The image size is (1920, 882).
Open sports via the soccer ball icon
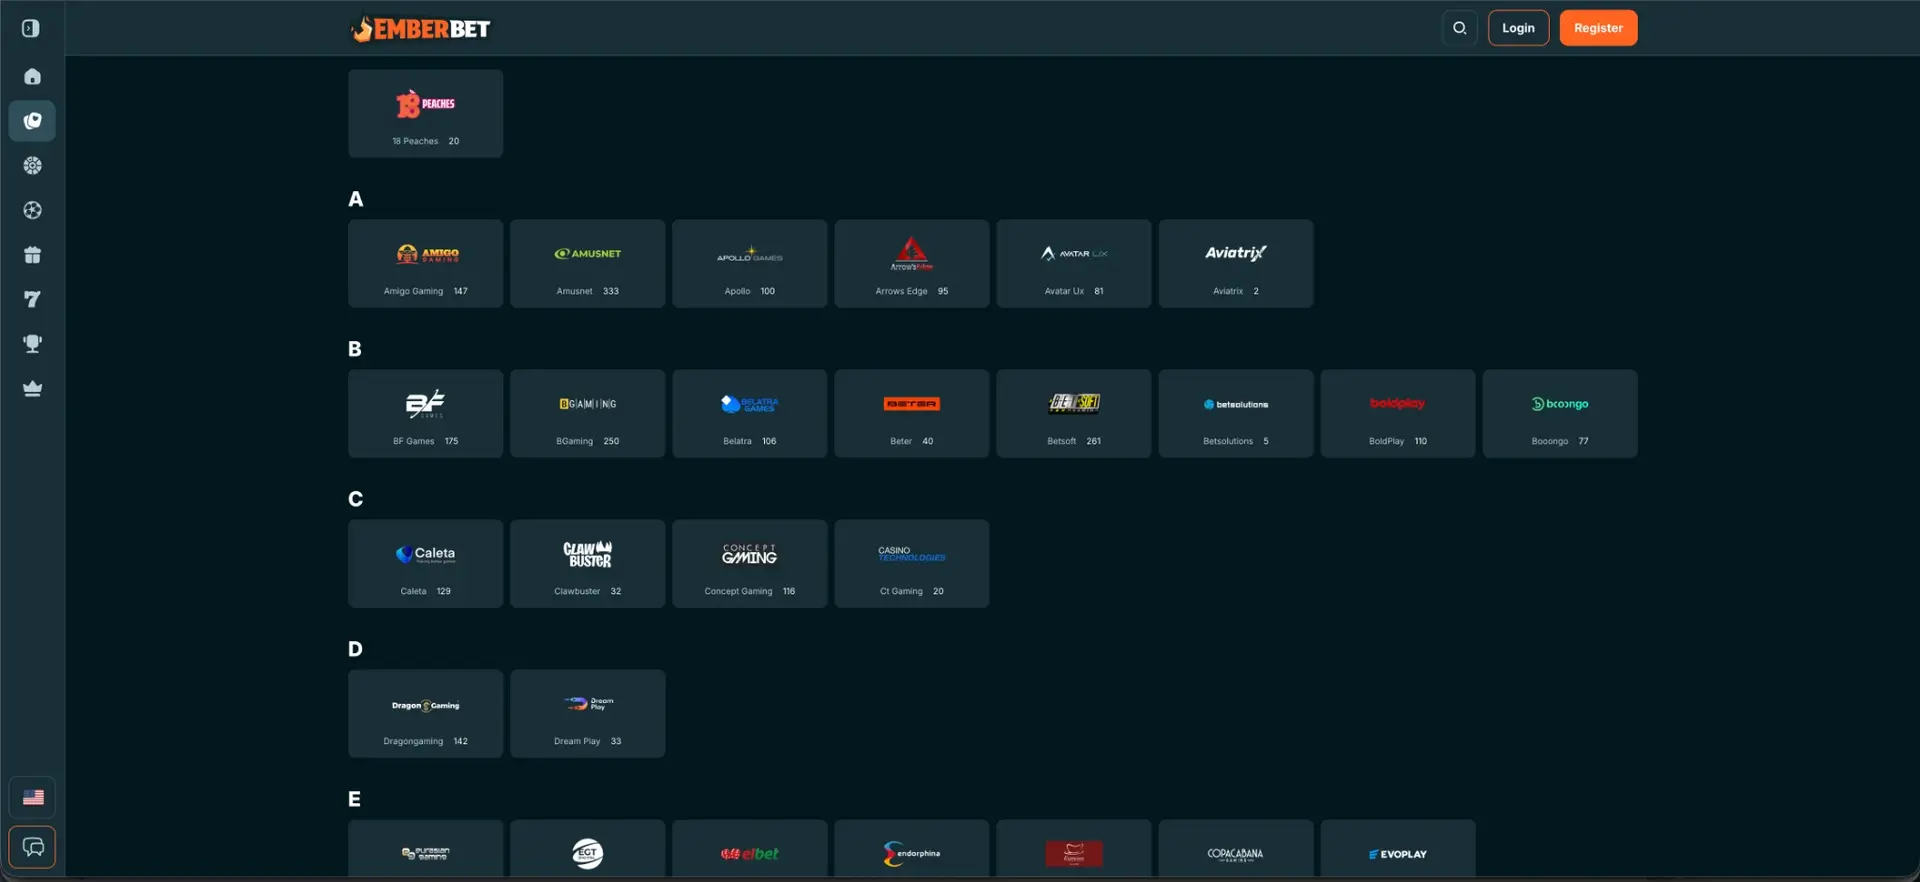coord(32,210)
